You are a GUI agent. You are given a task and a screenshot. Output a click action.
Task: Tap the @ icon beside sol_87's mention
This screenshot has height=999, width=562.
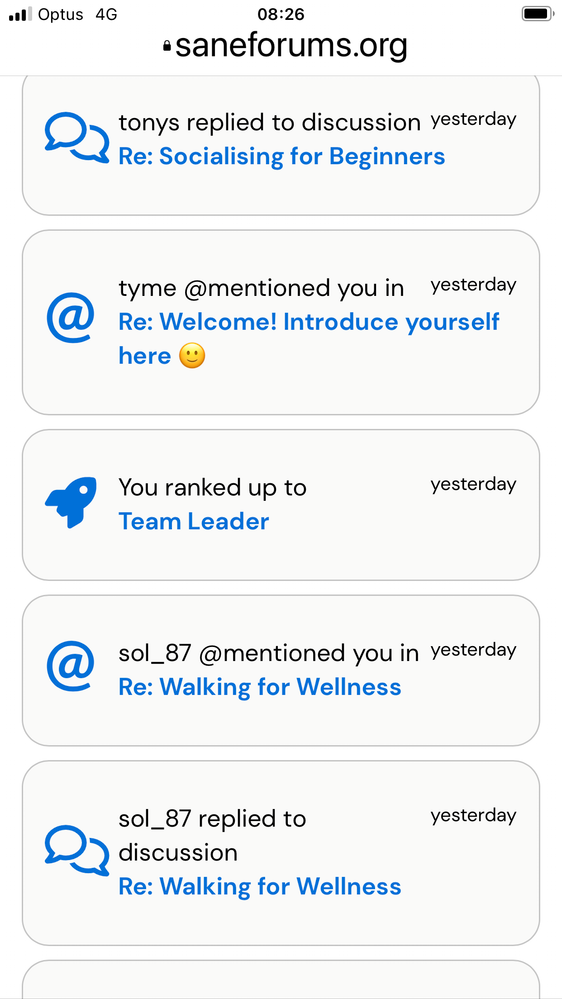[x=70, y=668]
